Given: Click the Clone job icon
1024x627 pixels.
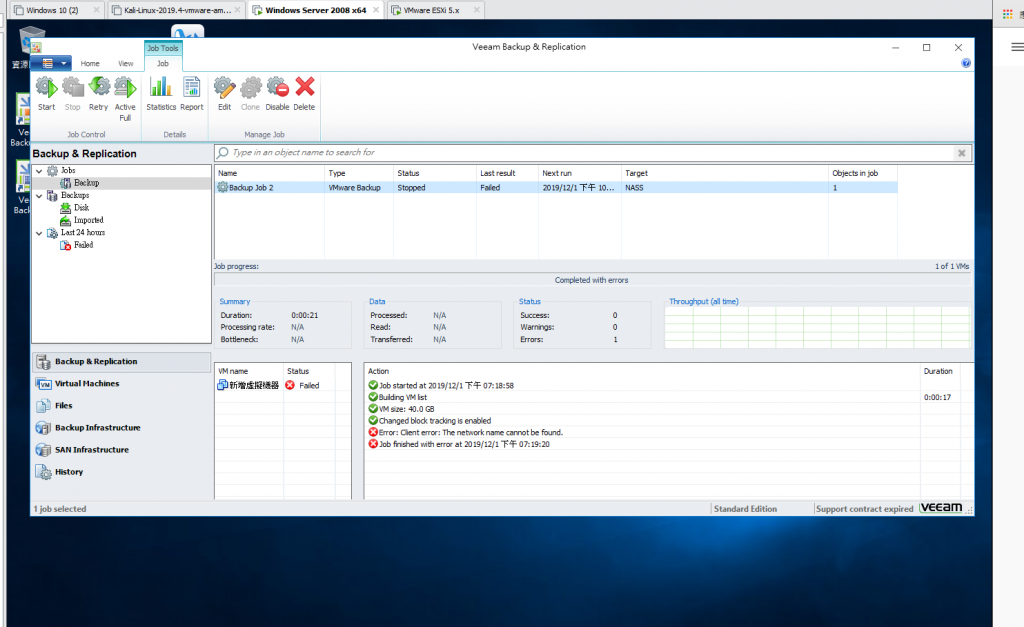Looking at the screenshot, I should pyautogui.click(x=250, y=93).
